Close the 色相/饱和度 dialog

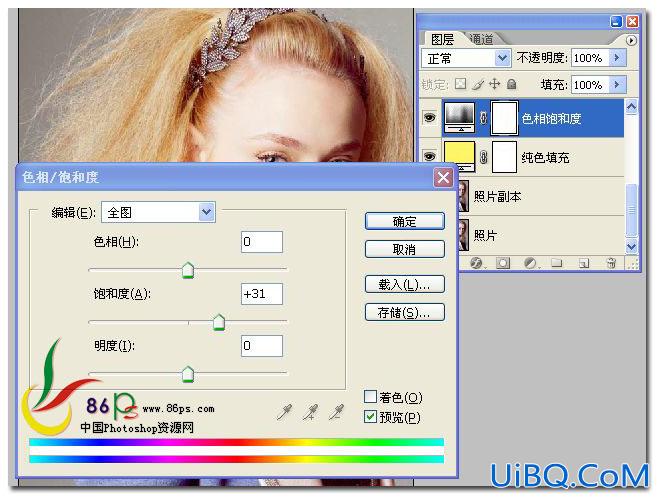pyautogui.click(x=443, y=178)
